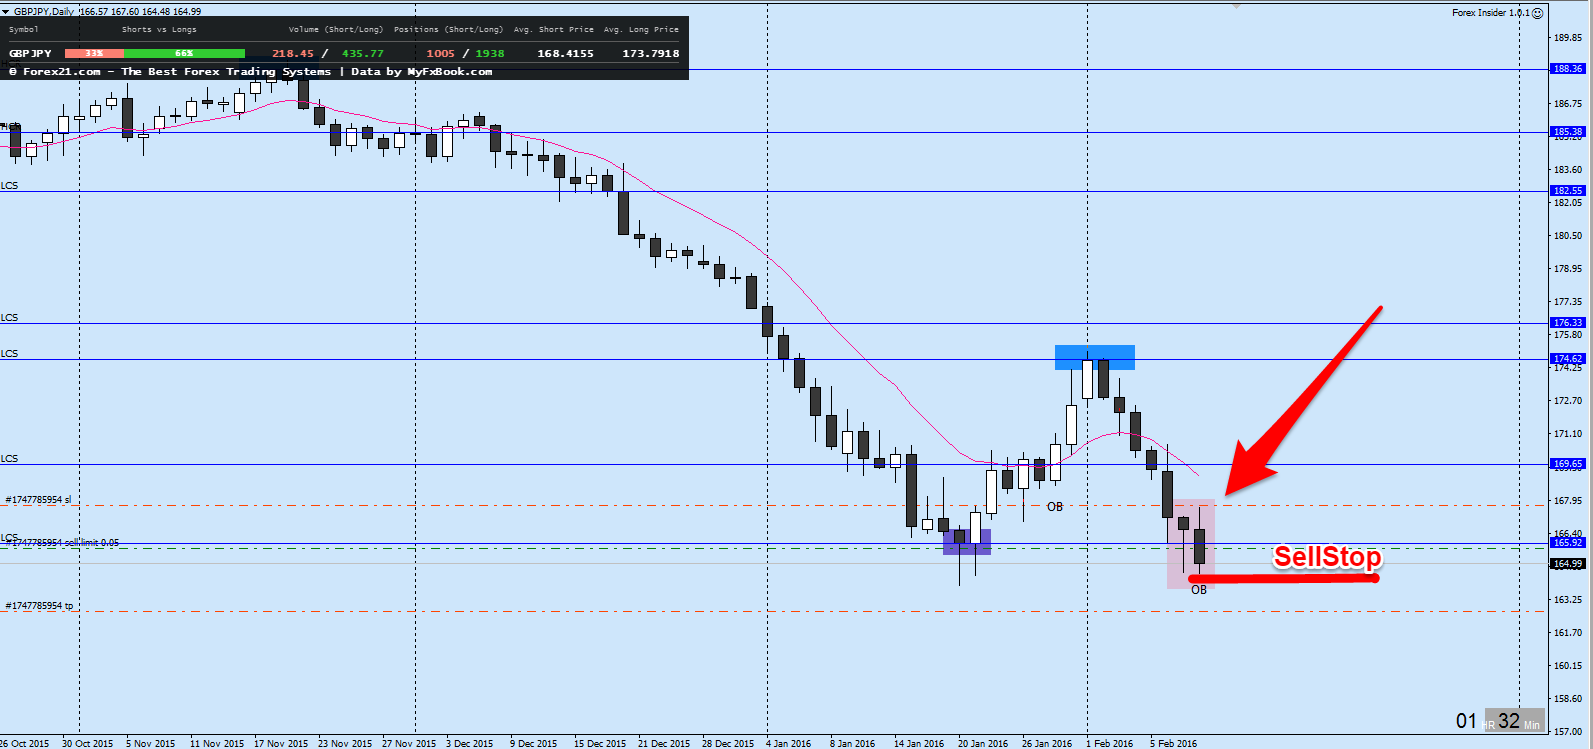Select the 182.55 blue price level tag
The width and height of the screenshot is (1593, 749).
tap(1567, 191)
